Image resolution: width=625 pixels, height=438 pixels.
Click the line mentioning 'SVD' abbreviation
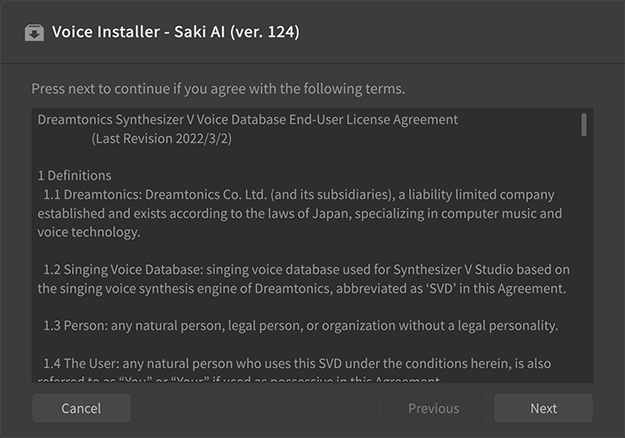(x=302, y=288)
